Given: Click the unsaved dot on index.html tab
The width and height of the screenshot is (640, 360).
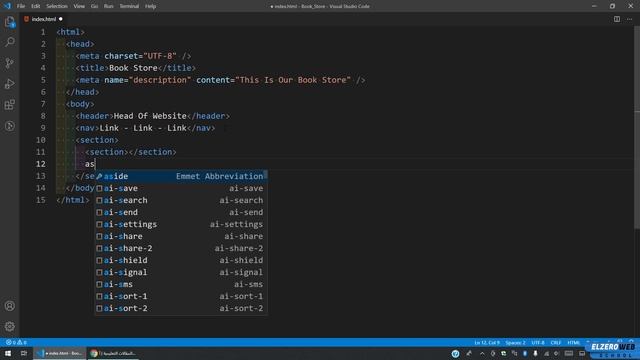Looking at the screenshot, I should pos(61,19).
